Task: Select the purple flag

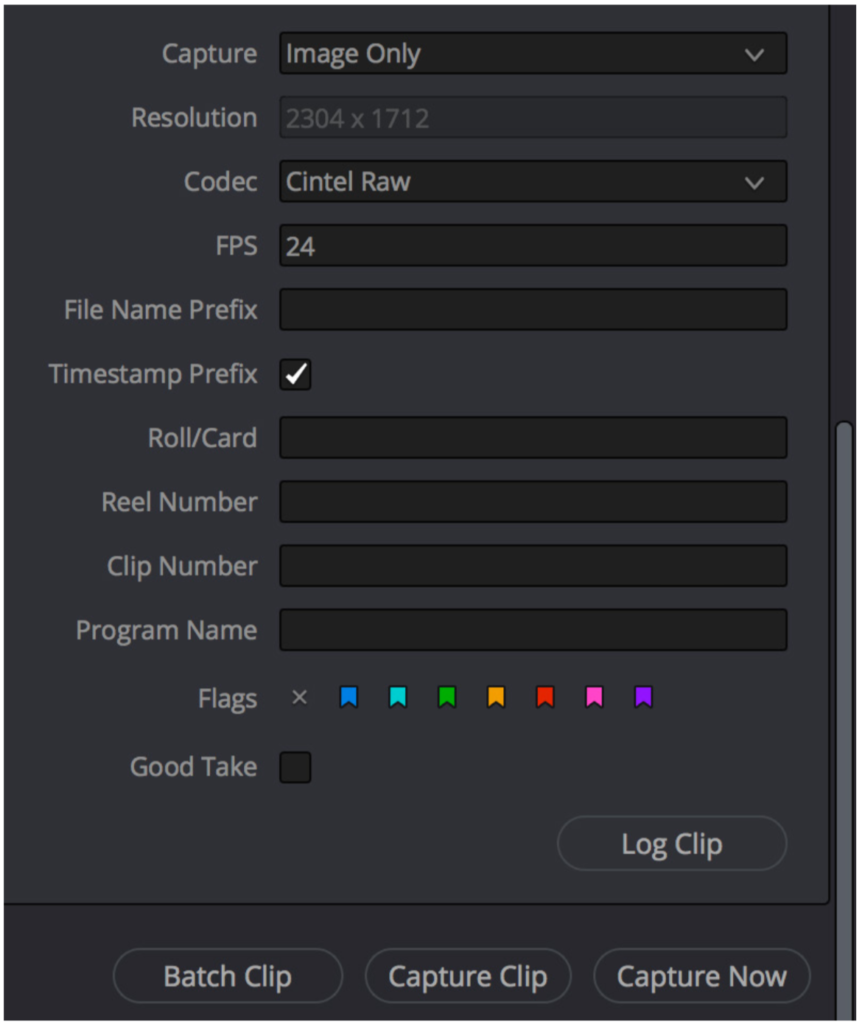Action: click(643, 697)
